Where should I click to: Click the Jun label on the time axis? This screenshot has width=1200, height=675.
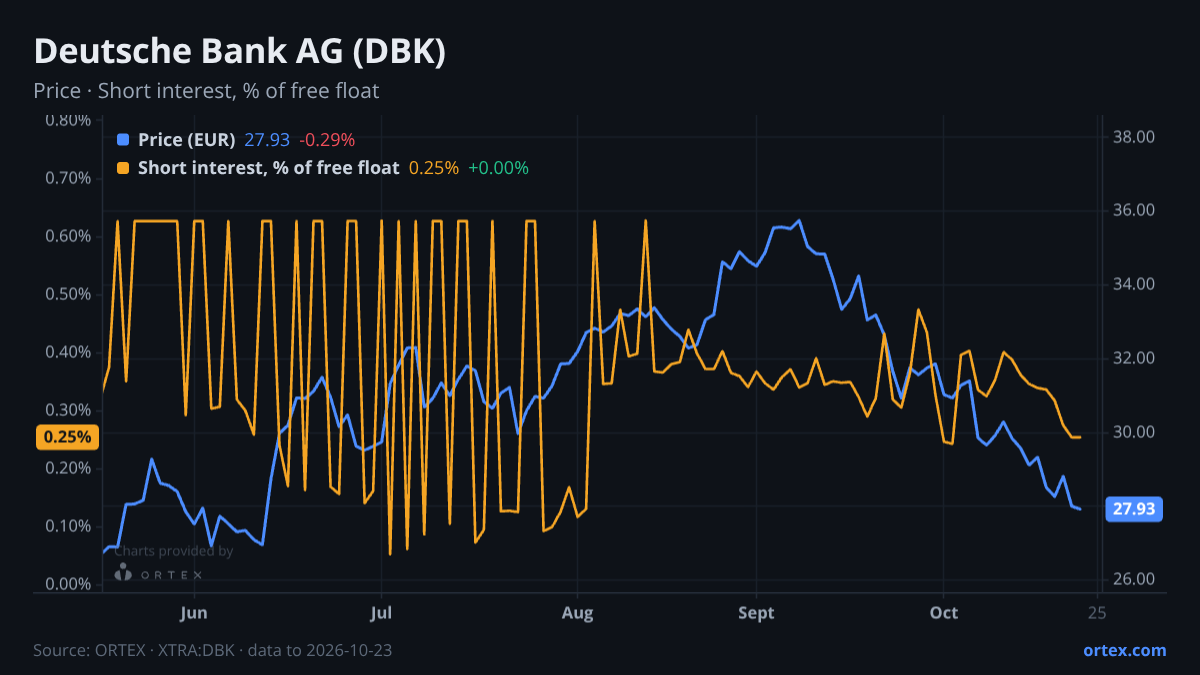(195, 612)
